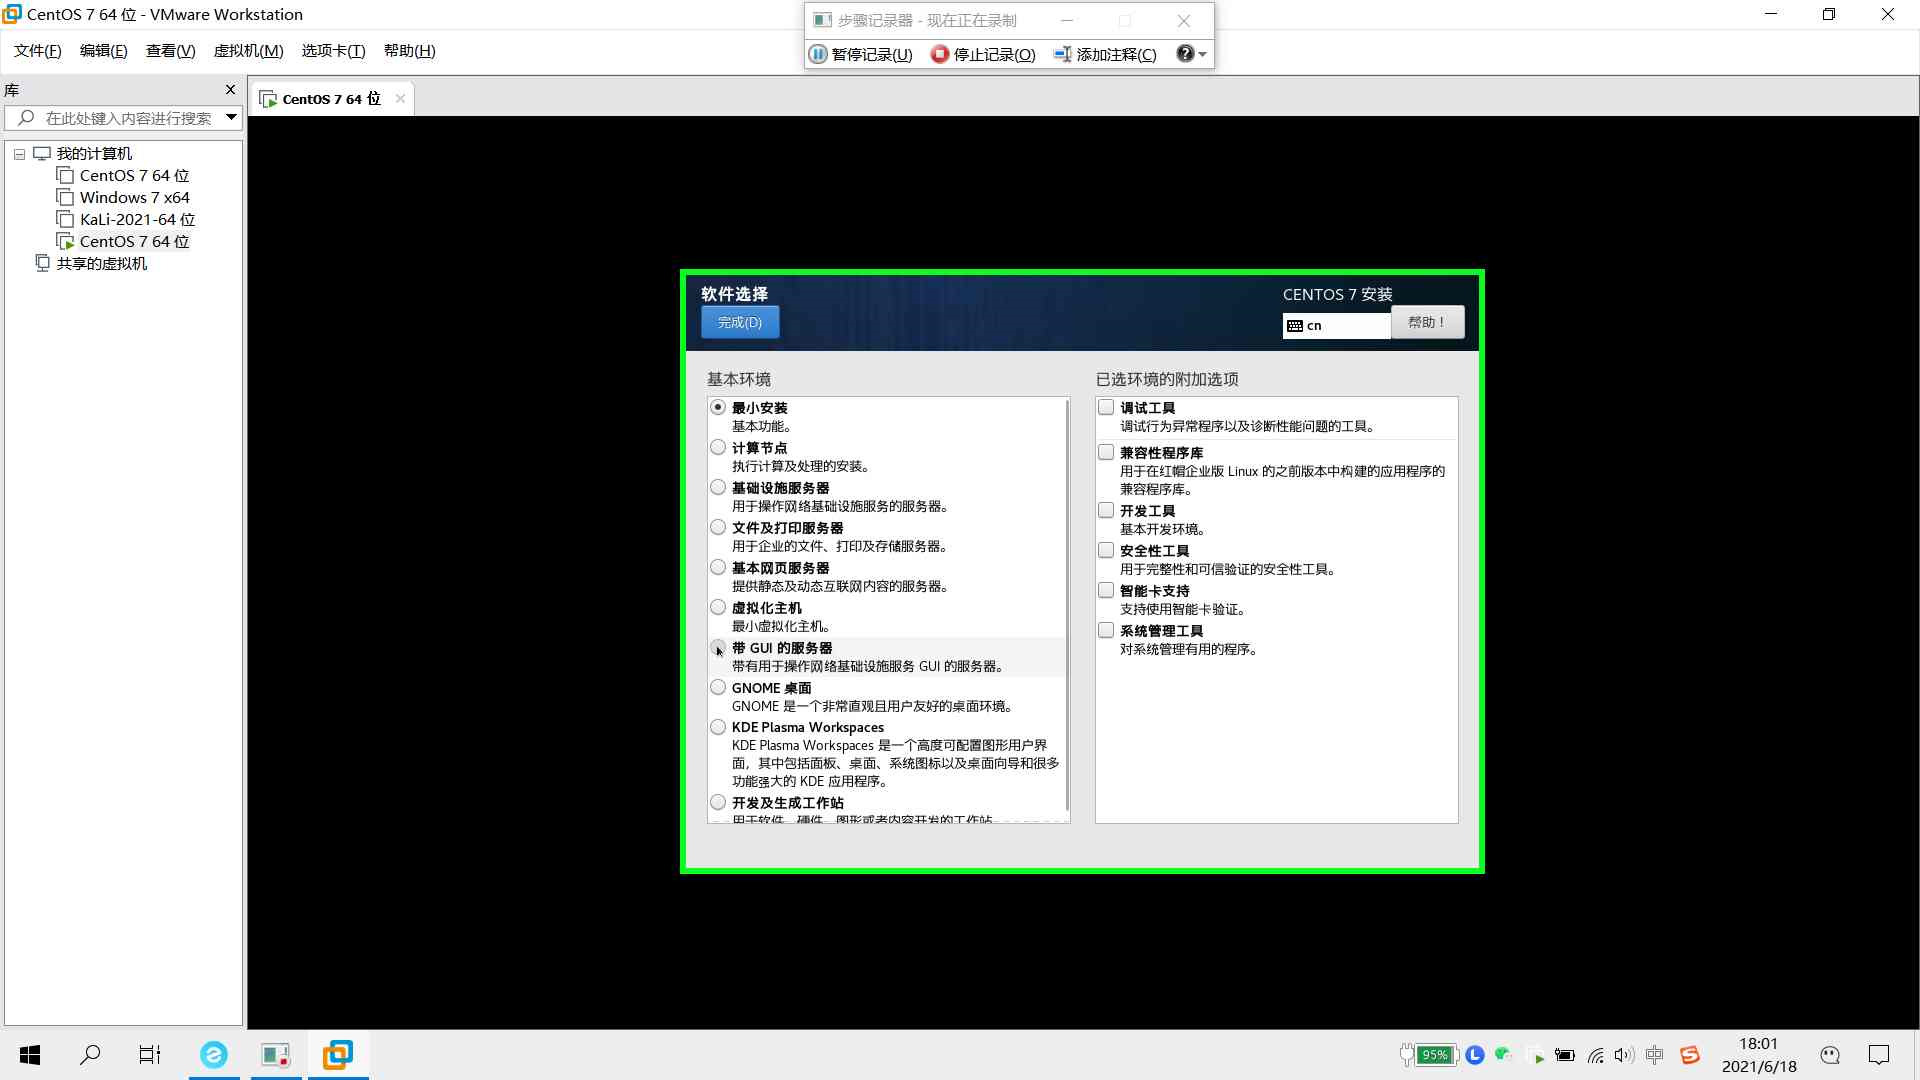
Task: Open the volume speaker tray icon
Action: pos(1624,1055)
